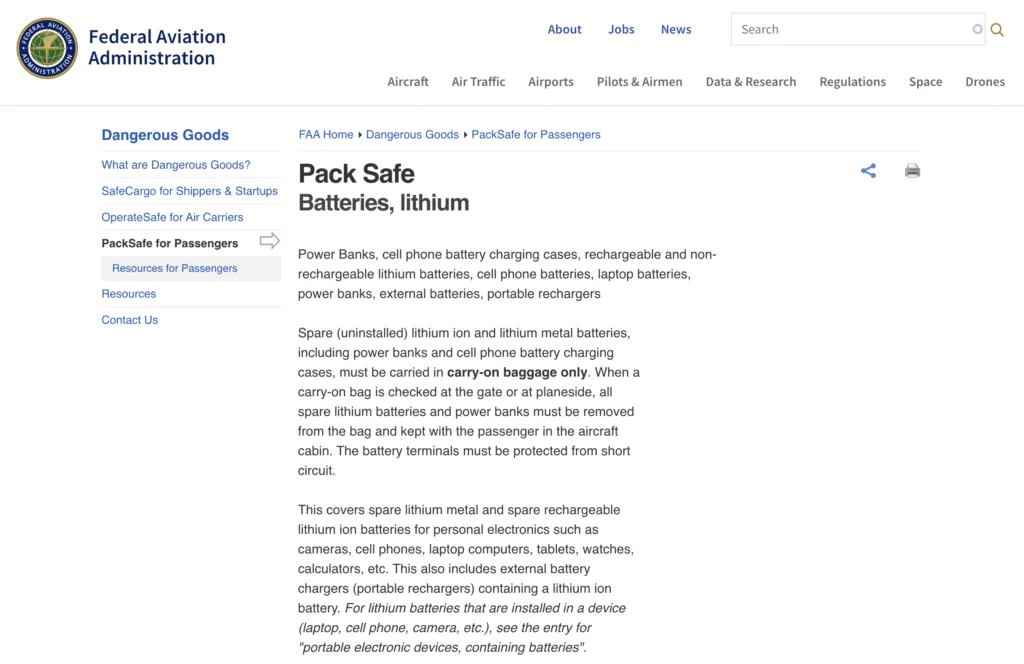Screen dimensions: 1024x664
Task: Visit the Jobs page
Action: (621, 29)
